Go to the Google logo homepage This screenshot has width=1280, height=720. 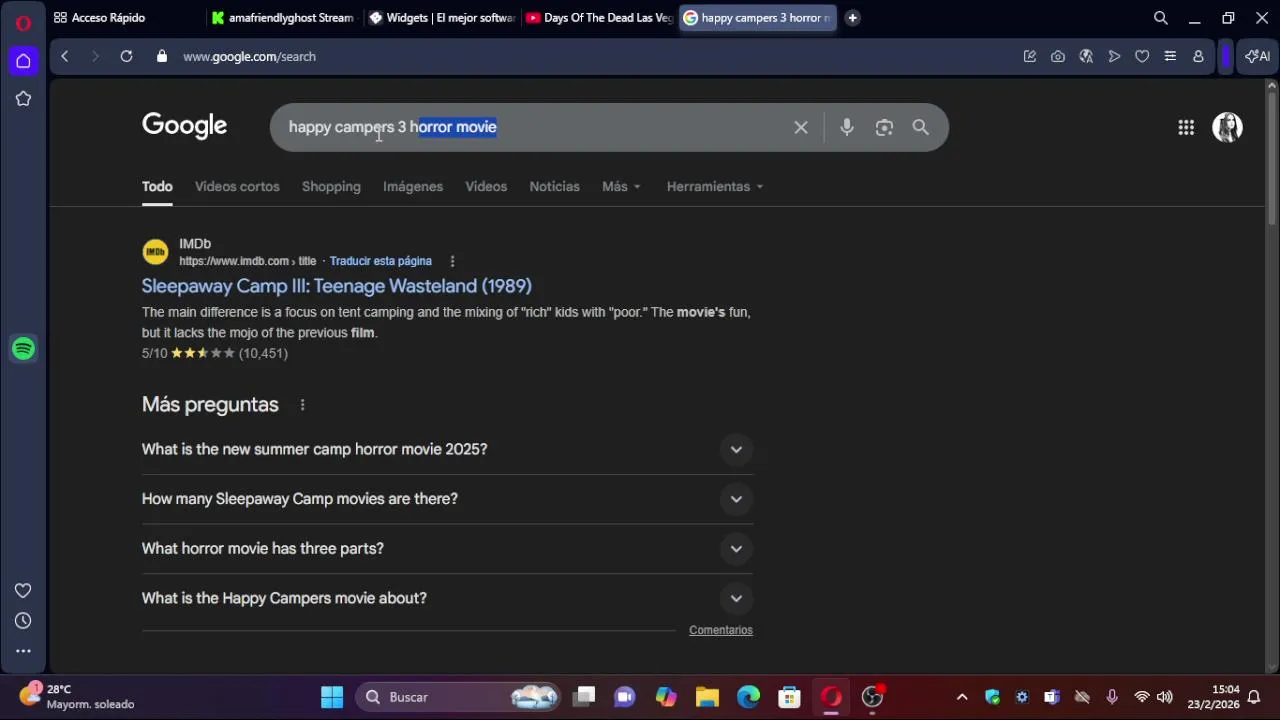tap(185, 126)
